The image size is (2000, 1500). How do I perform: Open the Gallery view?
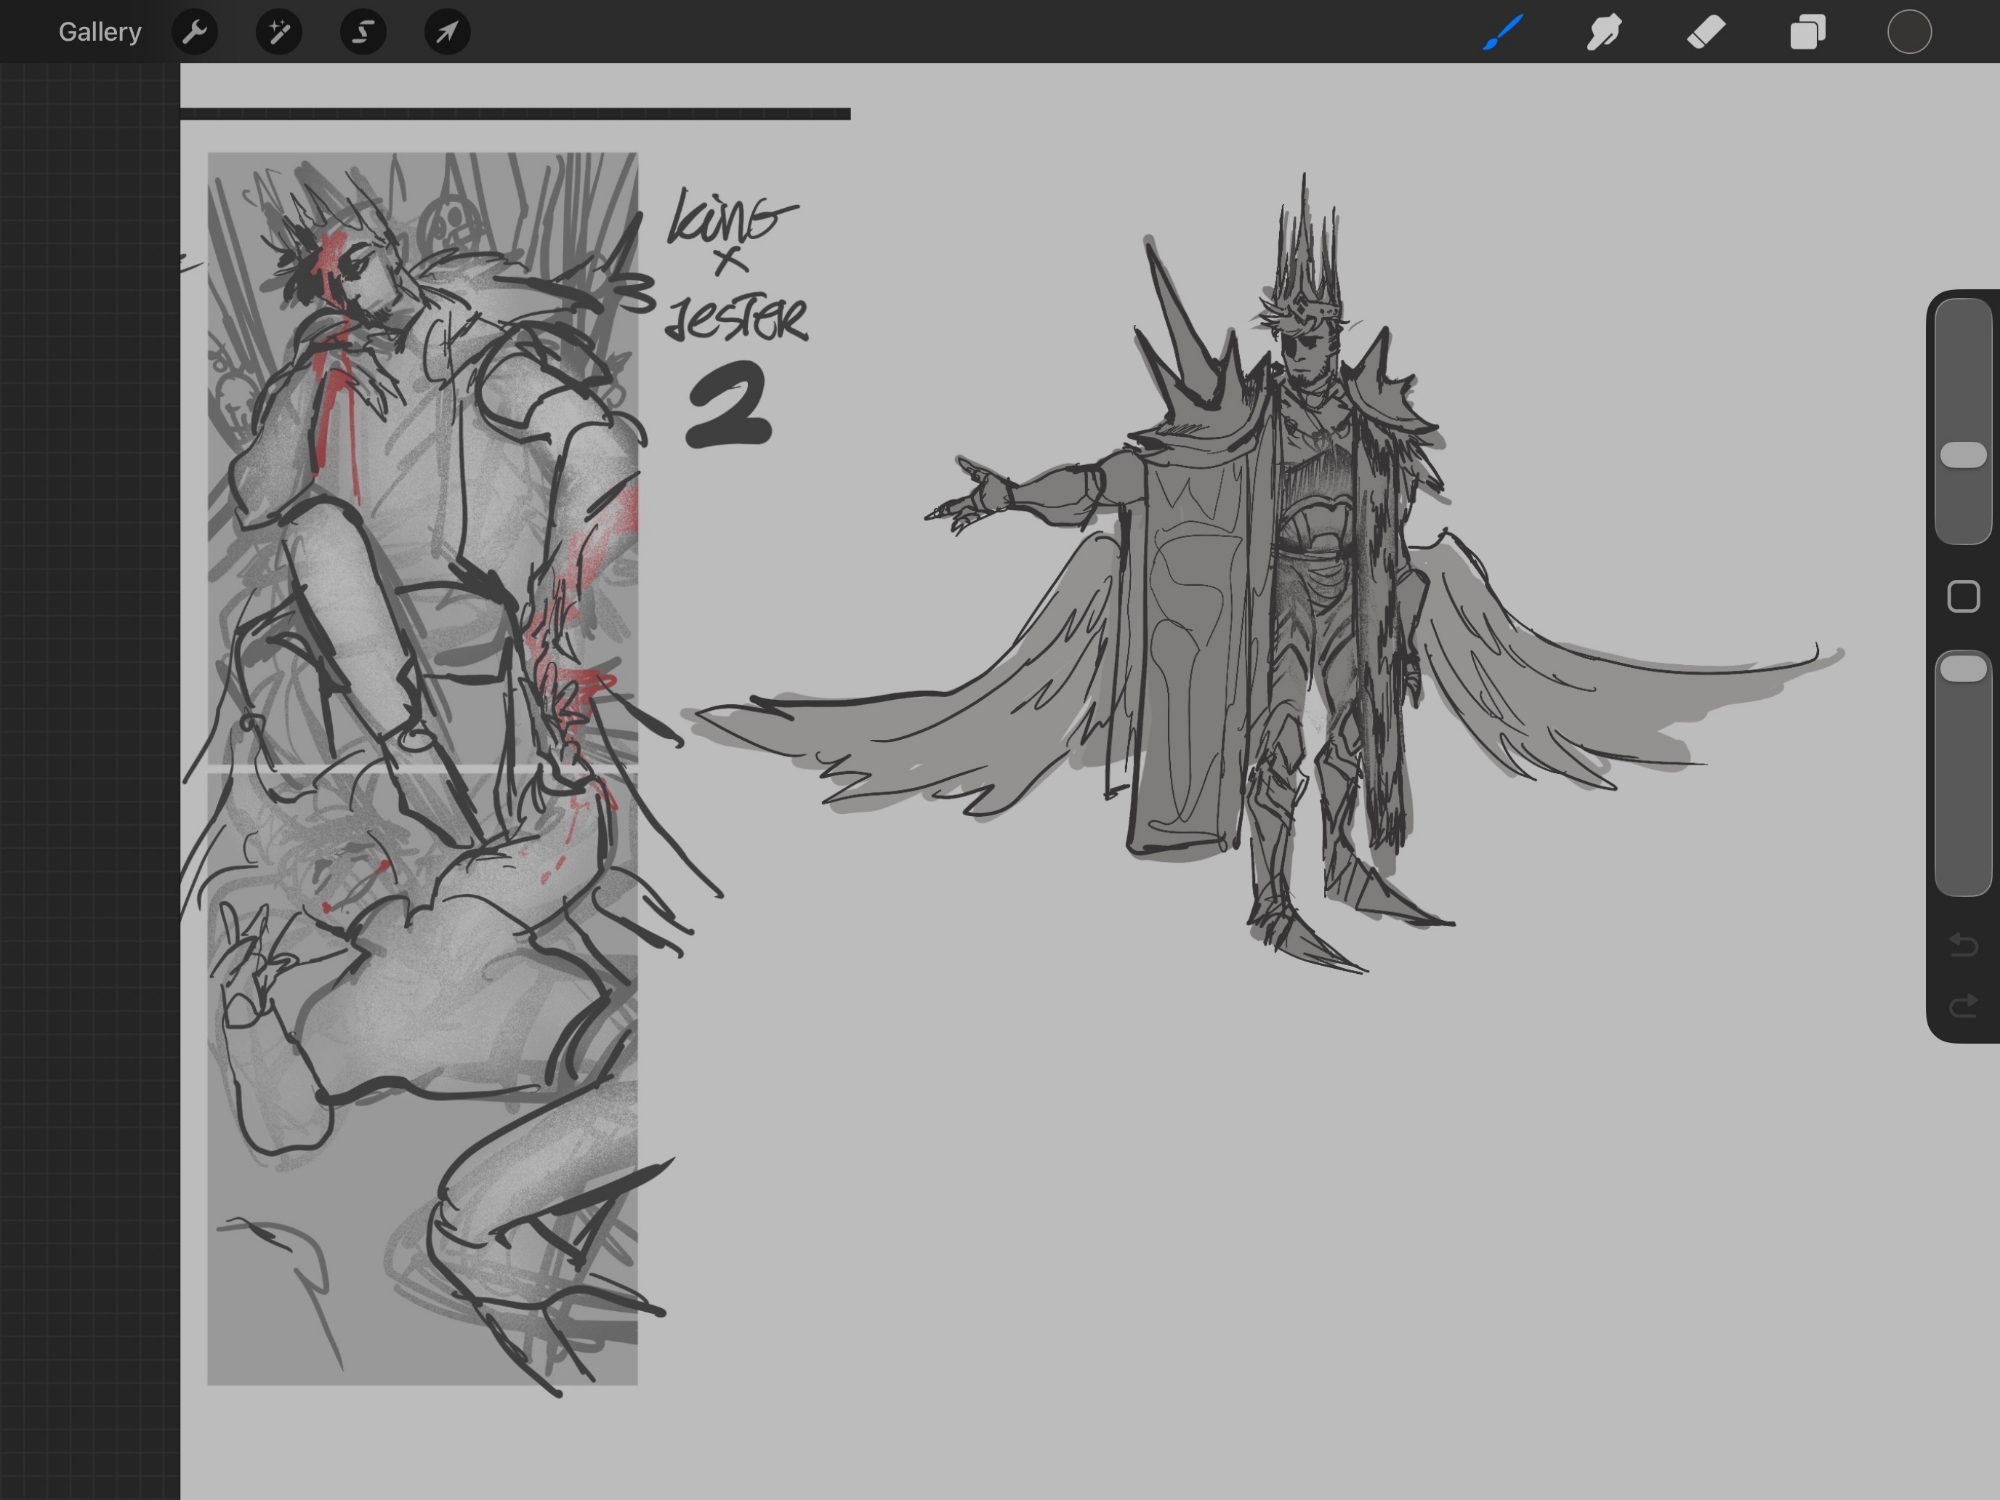[x=99, y=32]
